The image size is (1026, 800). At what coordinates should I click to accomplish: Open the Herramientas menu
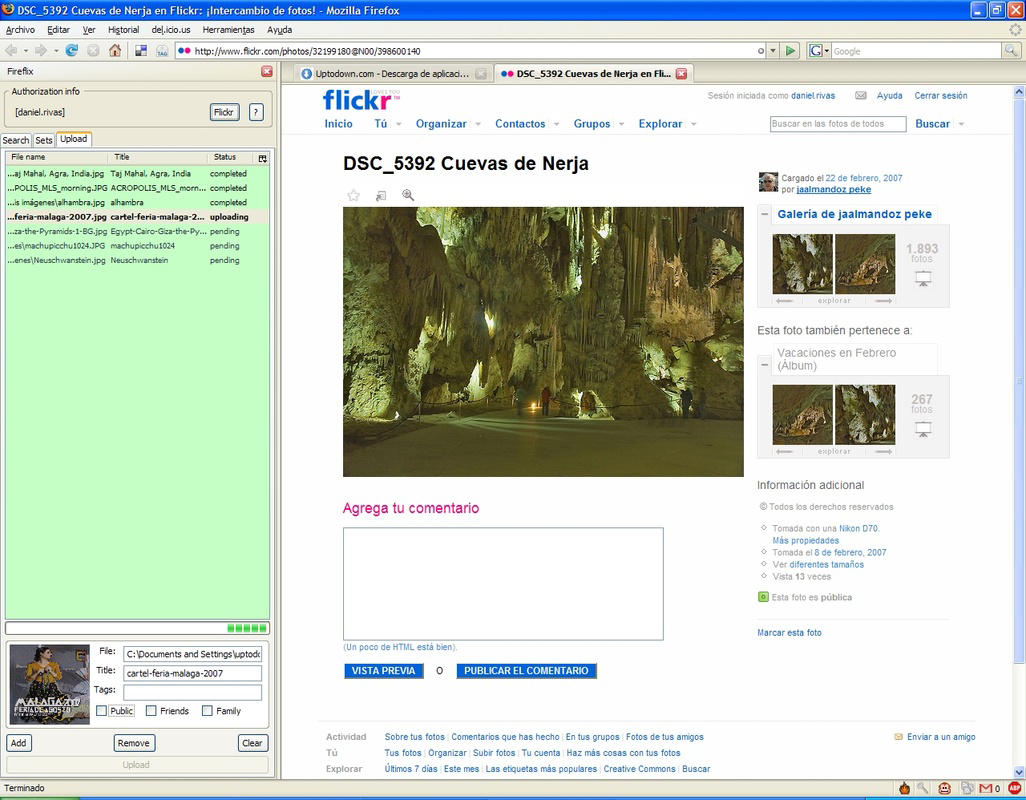[x=228, y=30]
